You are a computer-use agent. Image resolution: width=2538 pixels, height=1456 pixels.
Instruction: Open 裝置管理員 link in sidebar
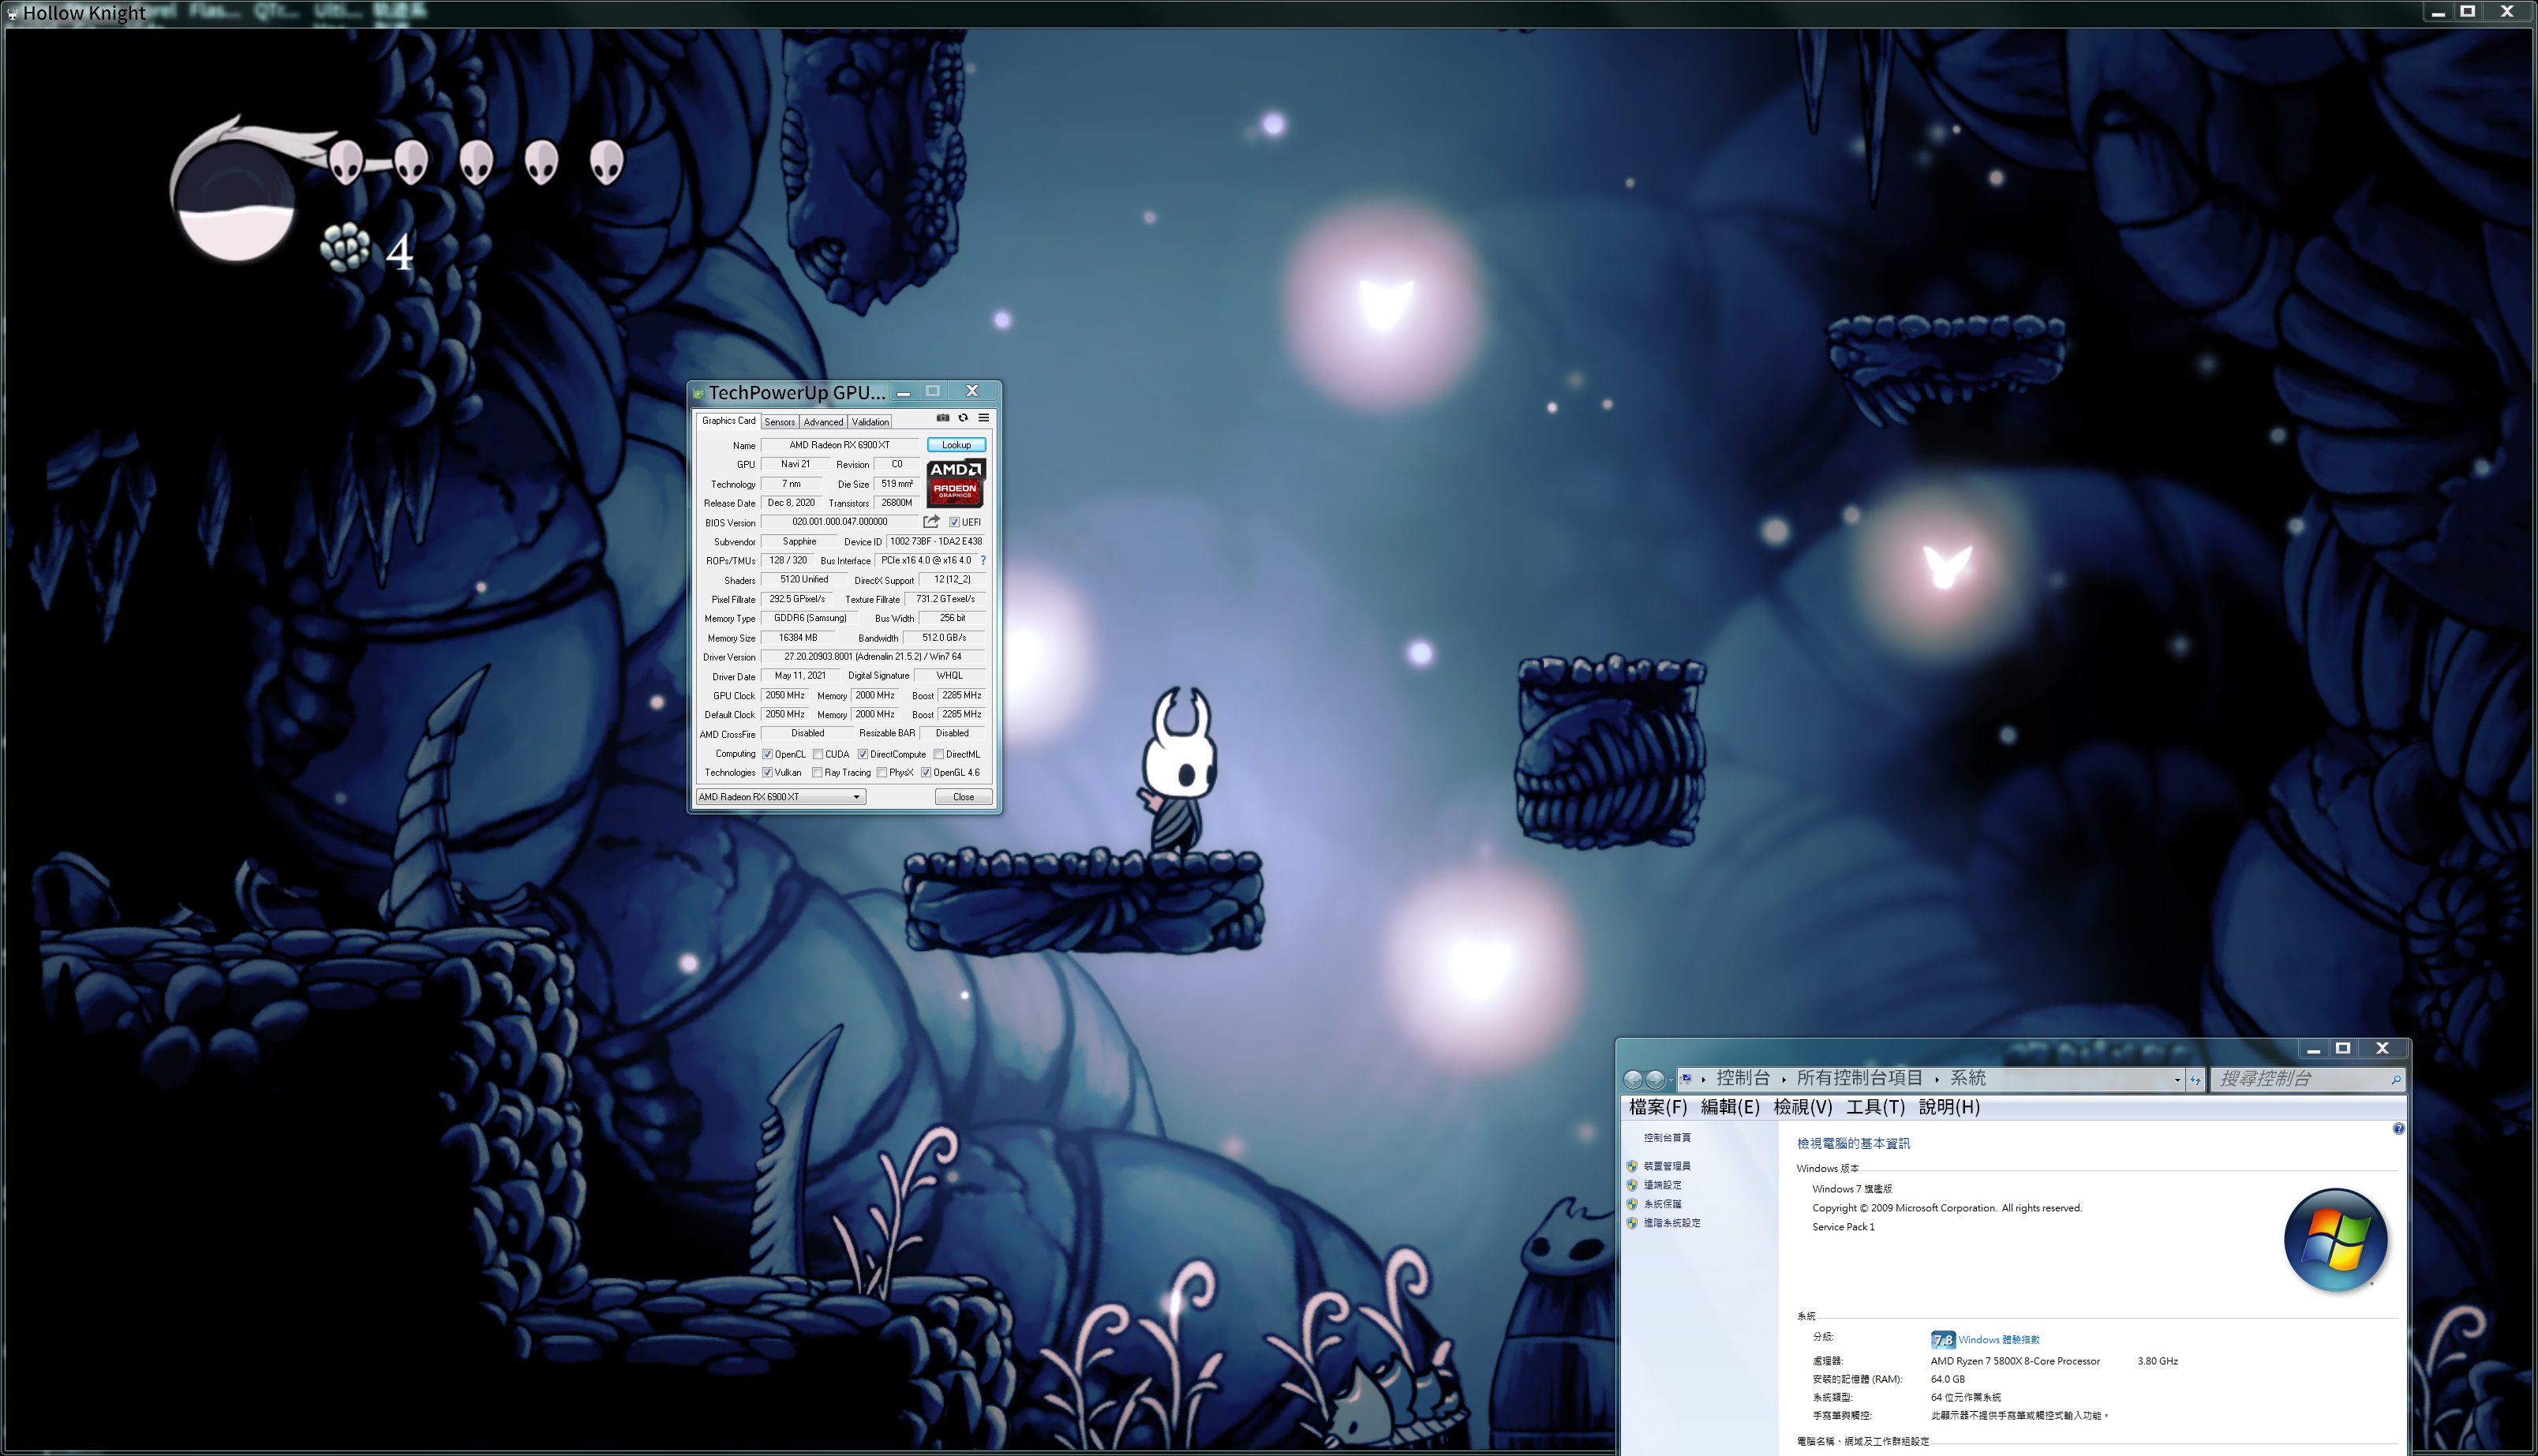coord(1667,1166)
